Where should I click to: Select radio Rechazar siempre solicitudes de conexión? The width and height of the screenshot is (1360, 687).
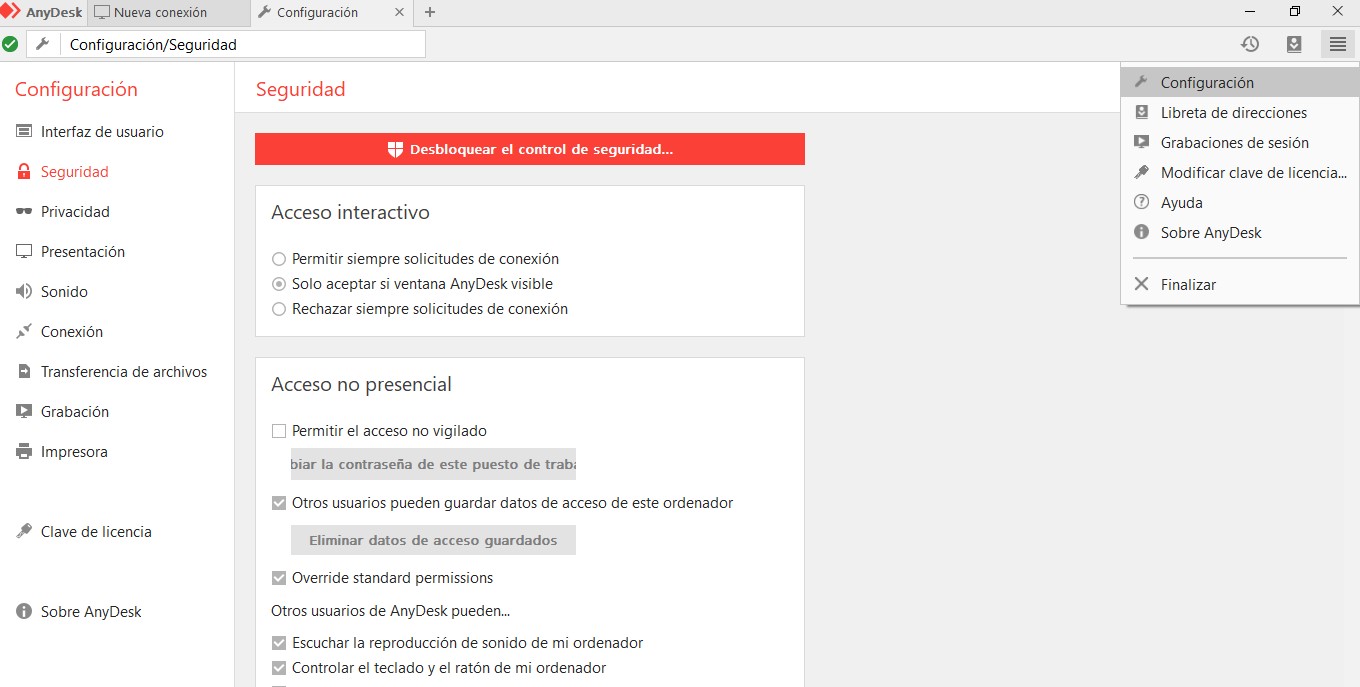pyautogui.click(x=278, y=309)
